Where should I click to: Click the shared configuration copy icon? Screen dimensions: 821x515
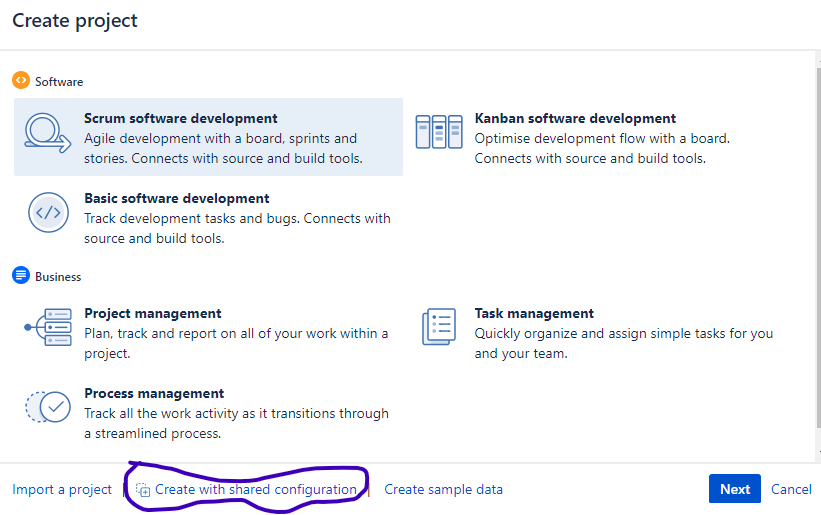(143, 490)
